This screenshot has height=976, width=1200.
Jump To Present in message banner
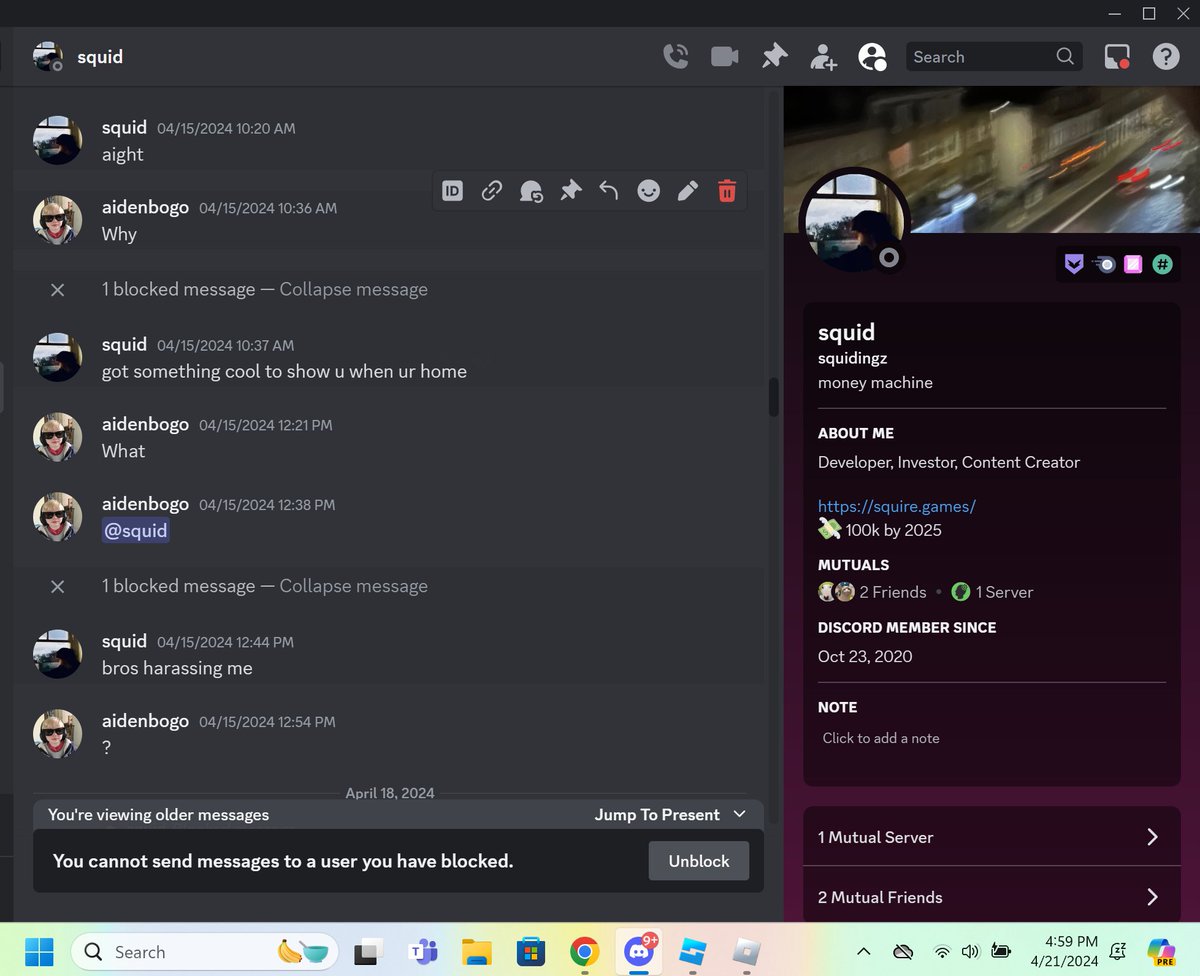coord(657,815)
